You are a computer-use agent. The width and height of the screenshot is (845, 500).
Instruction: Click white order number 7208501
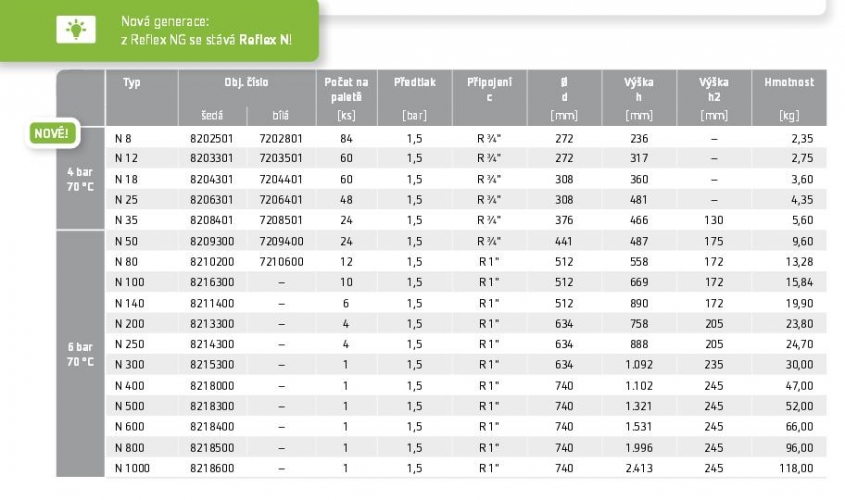tap(281, 220)
